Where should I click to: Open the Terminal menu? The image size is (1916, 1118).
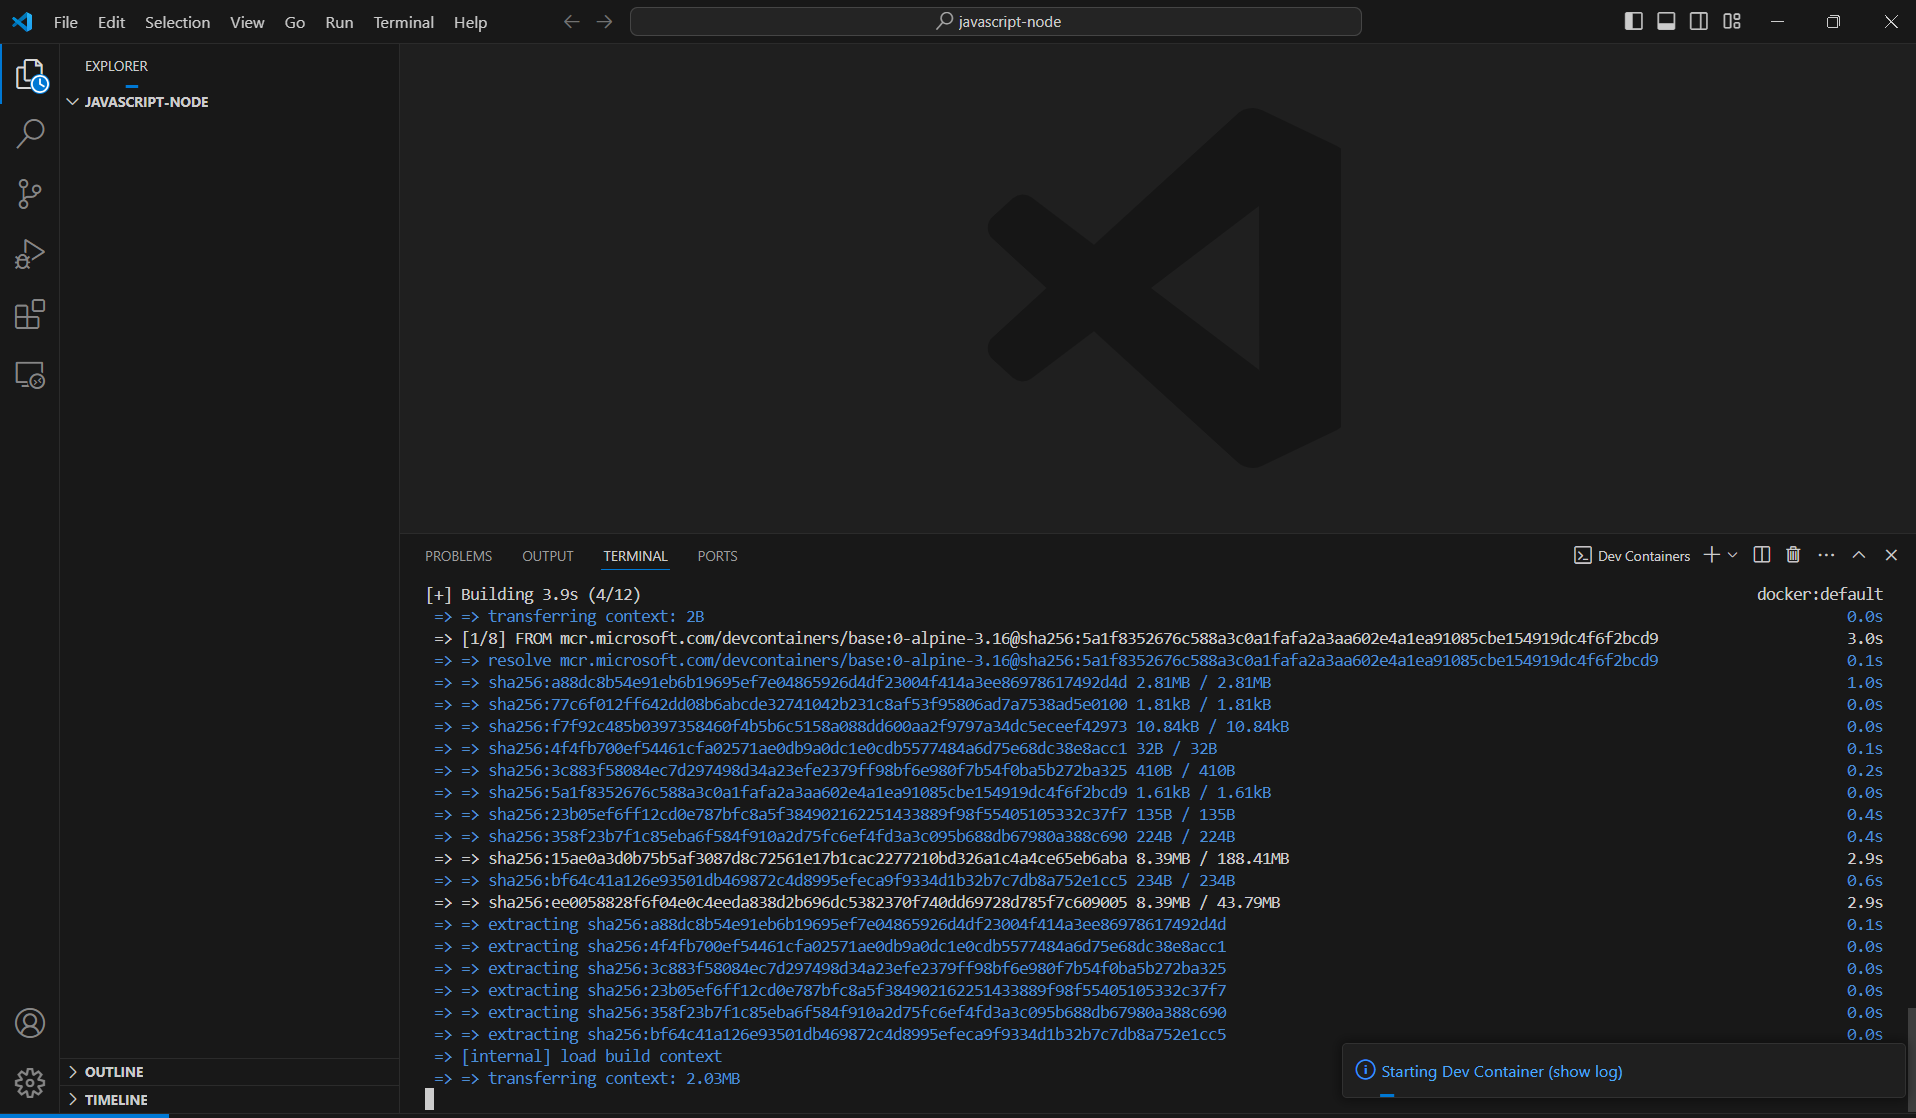pos(403,21)
